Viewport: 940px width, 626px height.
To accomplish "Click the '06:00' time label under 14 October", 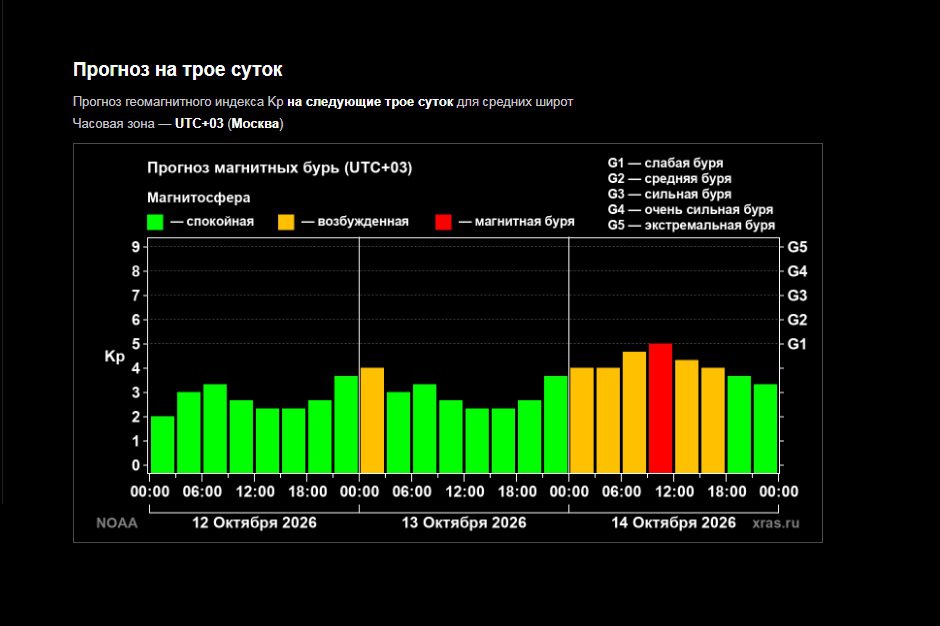I will pyautogui.click(x=622, y=492).
